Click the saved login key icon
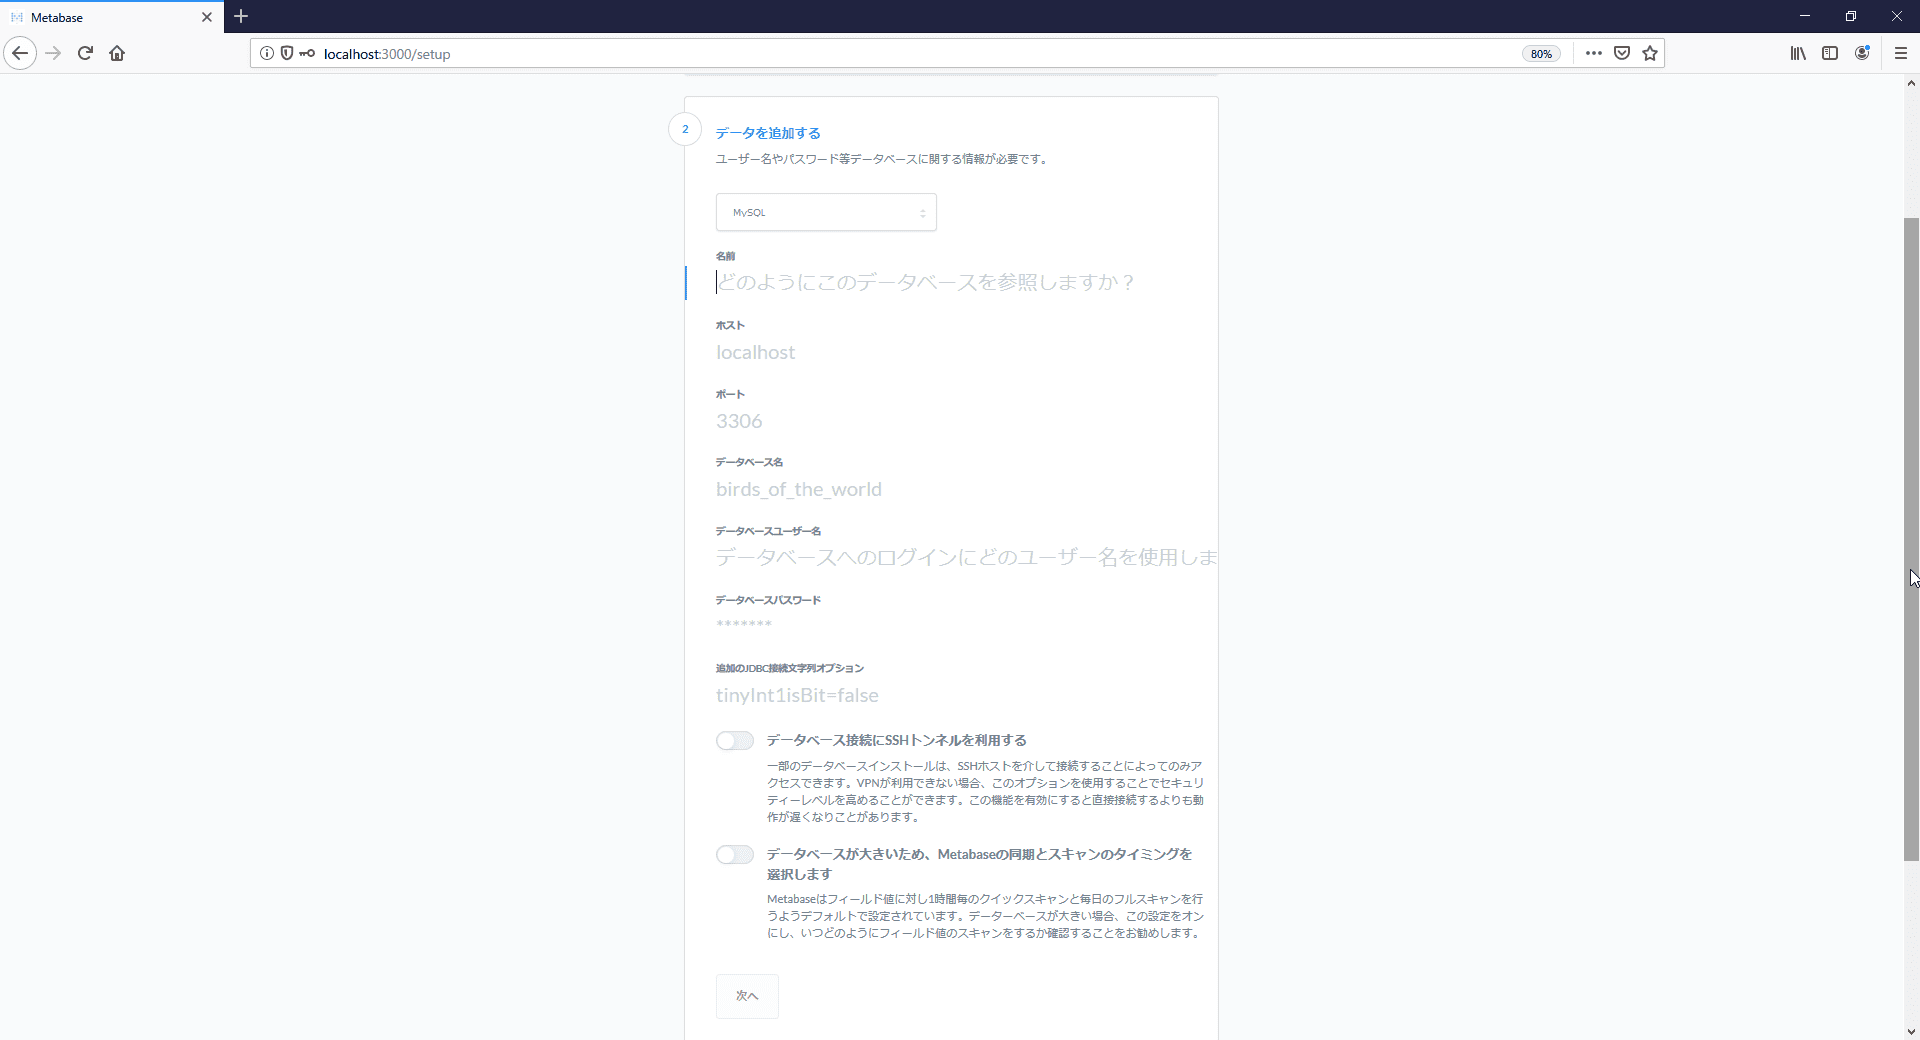The image size is (1920, 1040). tap(307, 53)
